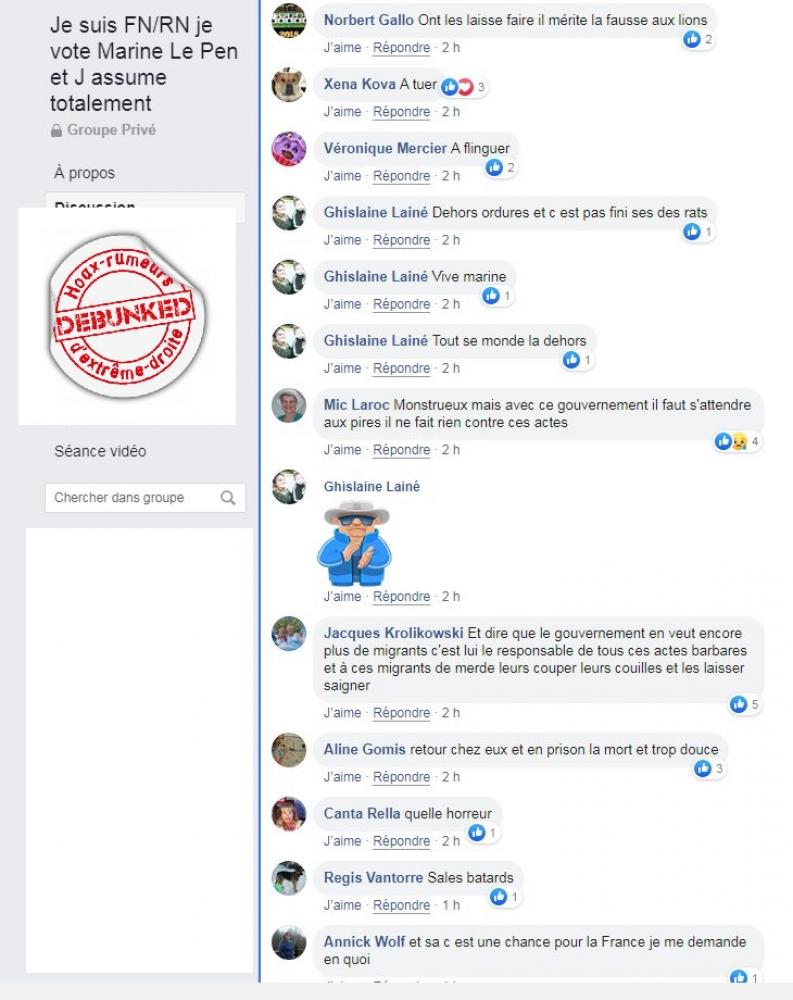
Task: Open Véronique Mercier's purple avatar
Action: [289, 149]
